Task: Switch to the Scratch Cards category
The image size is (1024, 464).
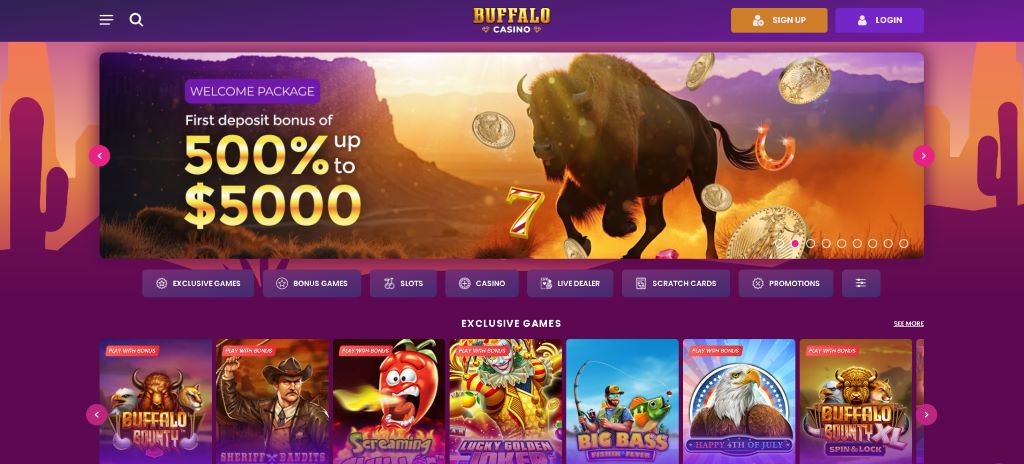Action: (x=676, y=283)
